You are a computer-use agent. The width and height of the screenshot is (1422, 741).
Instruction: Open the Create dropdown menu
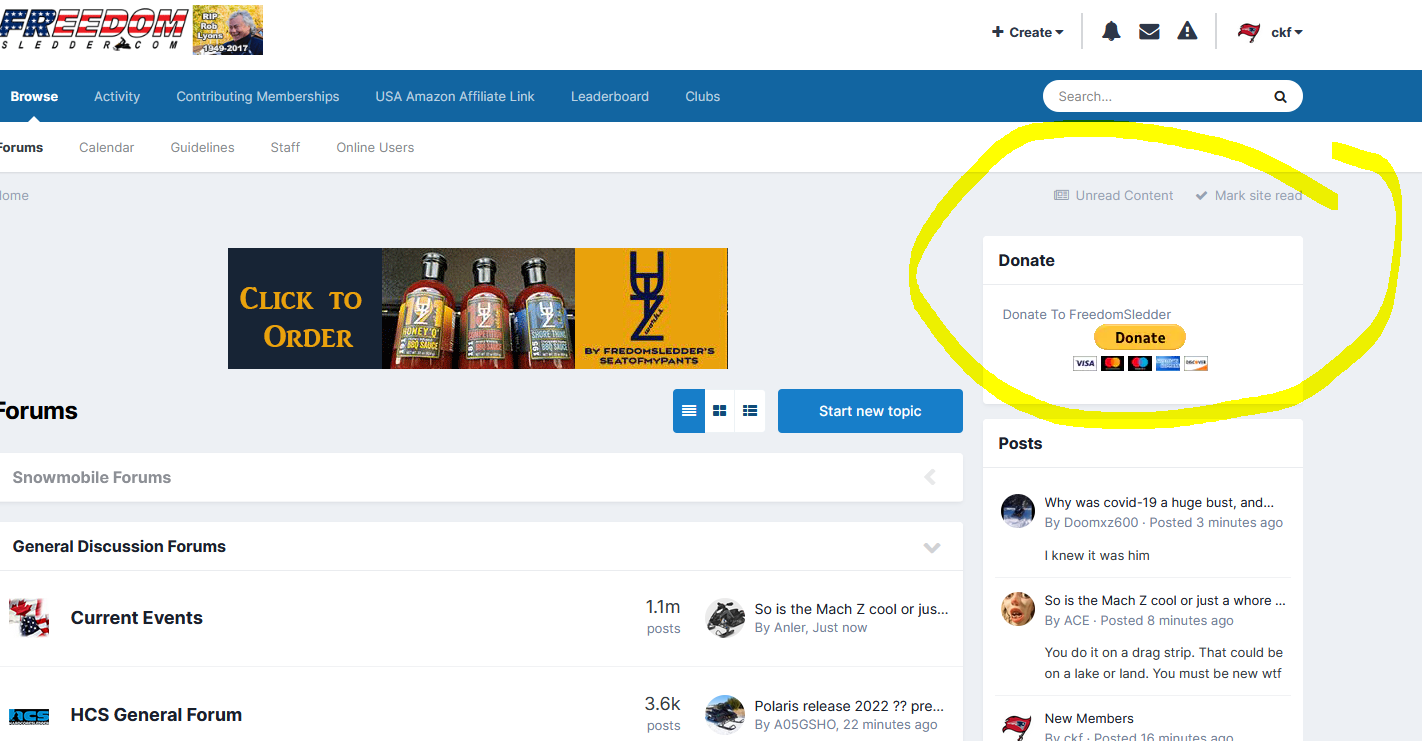click(1027, 32)
